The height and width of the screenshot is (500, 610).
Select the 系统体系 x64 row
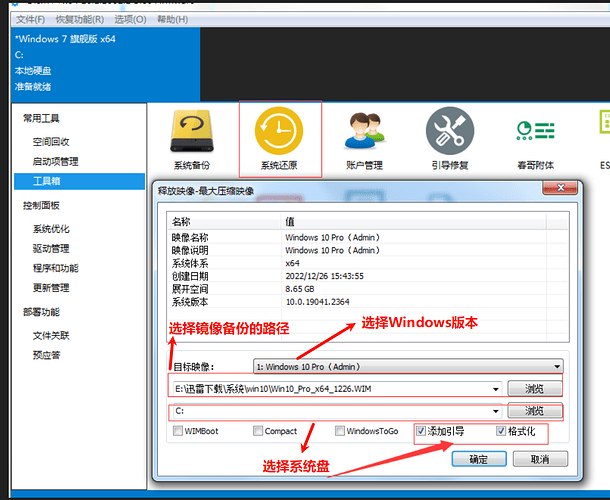(x=368, y=263)
